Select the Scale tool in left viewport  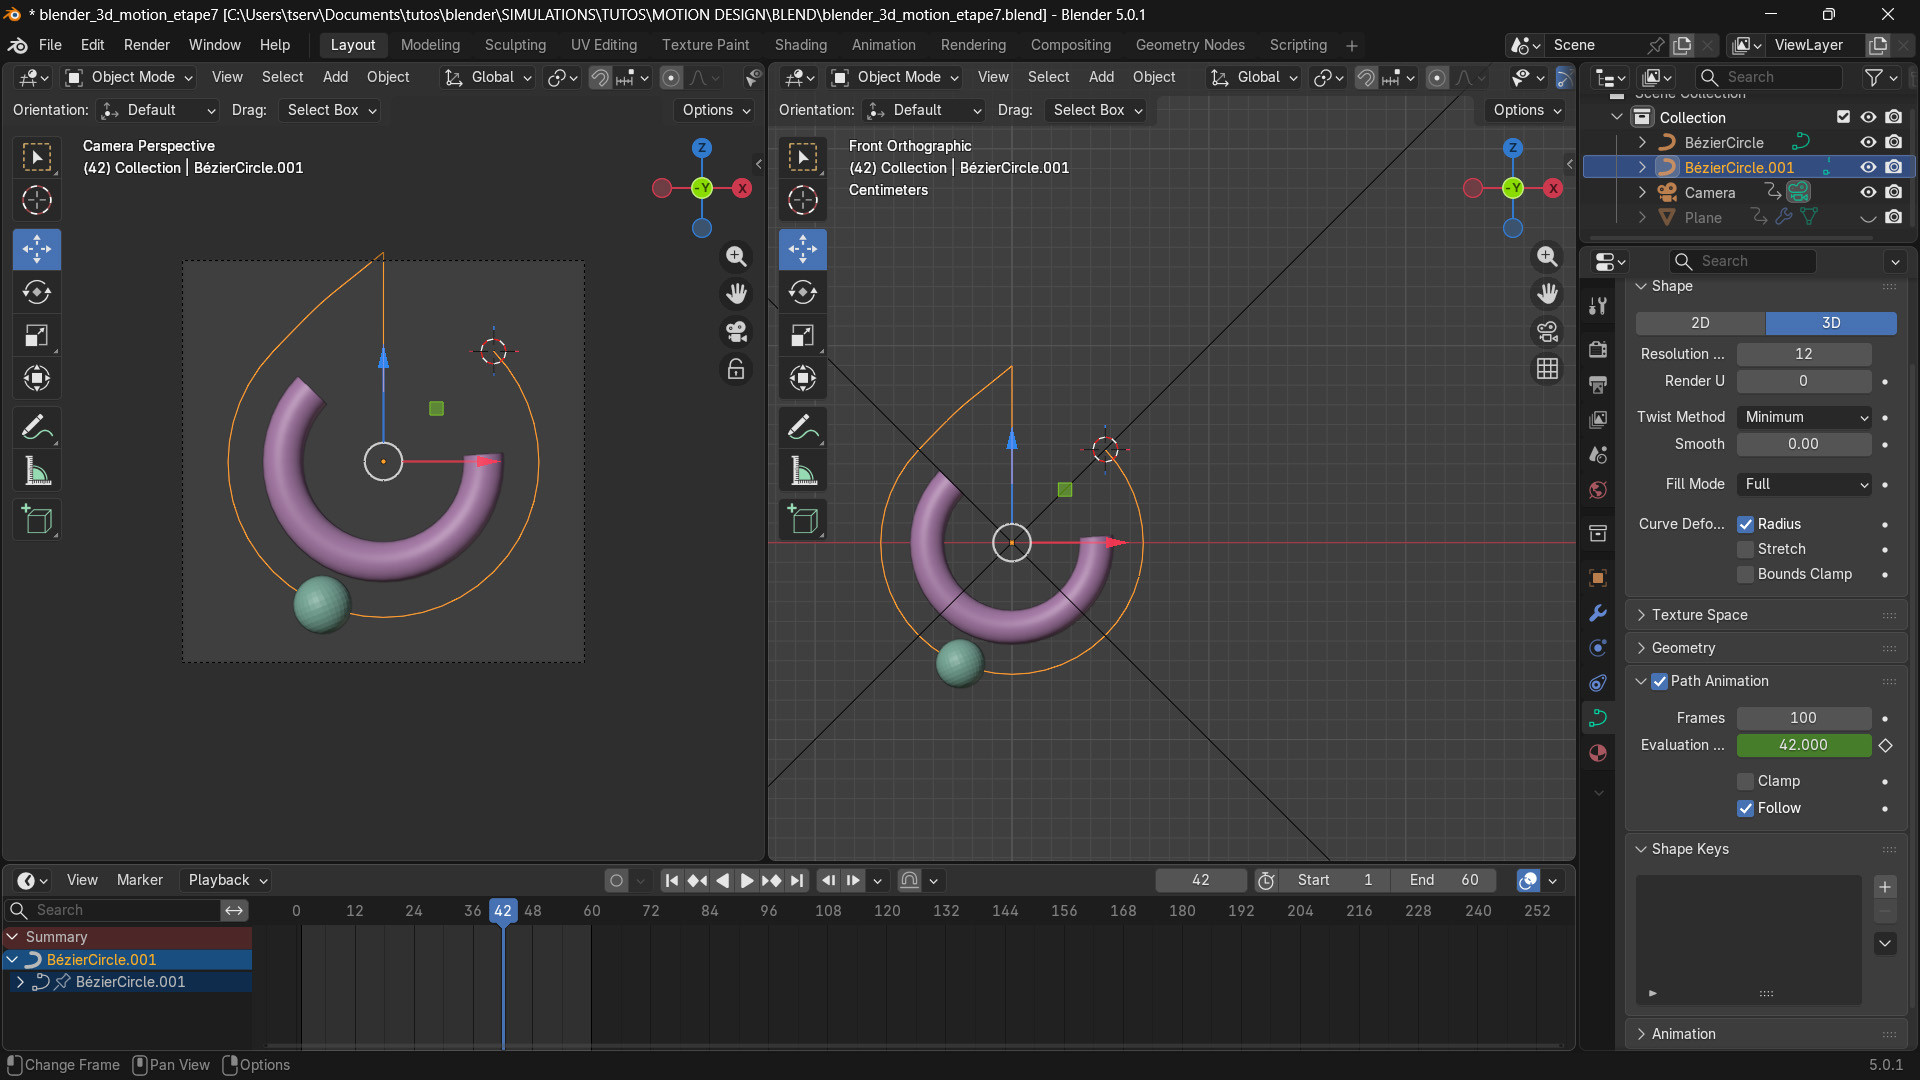click(x=37, y=336)
